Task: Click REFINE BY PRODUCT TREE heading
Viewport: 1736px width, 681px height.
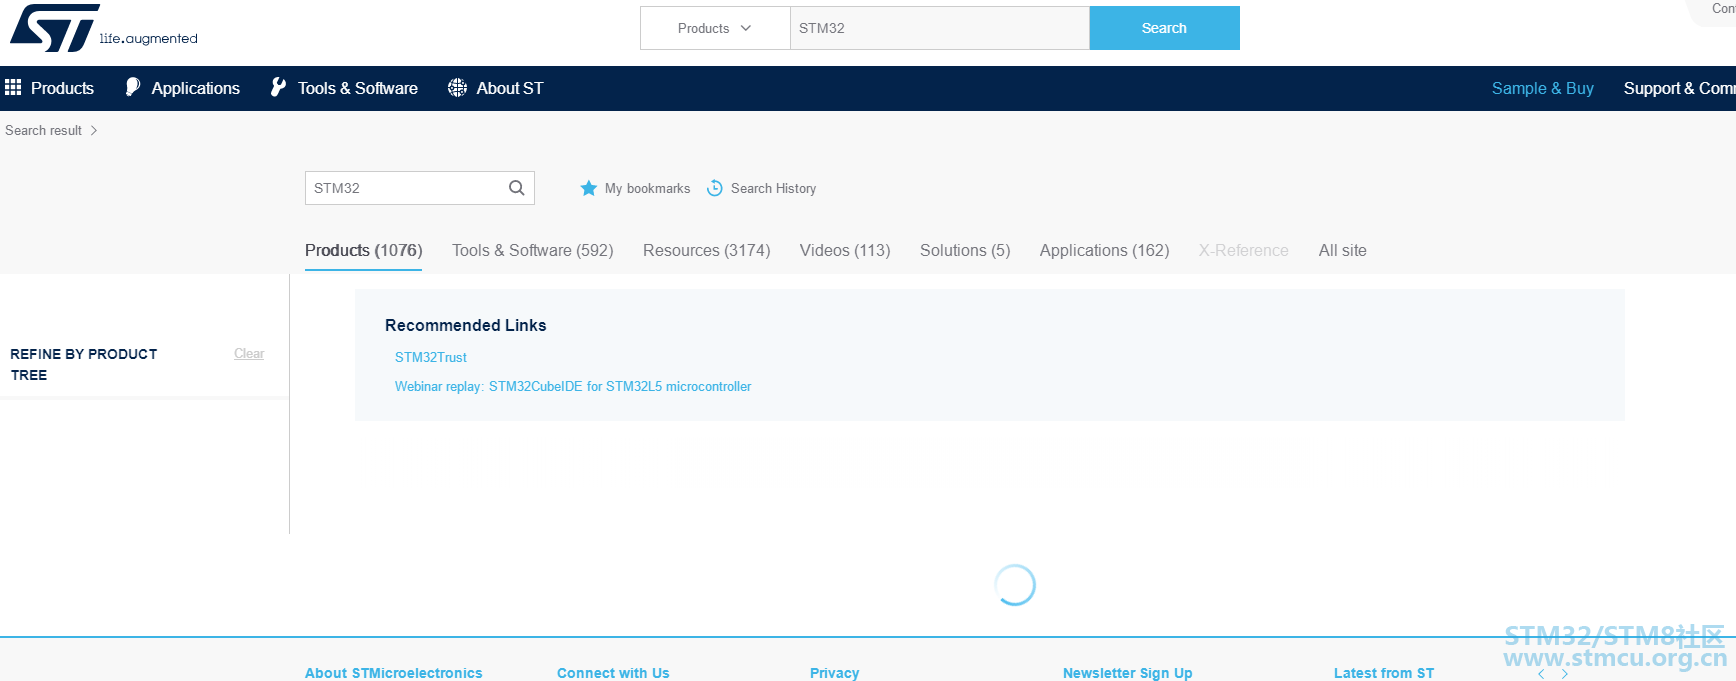Action: [83, 364]
